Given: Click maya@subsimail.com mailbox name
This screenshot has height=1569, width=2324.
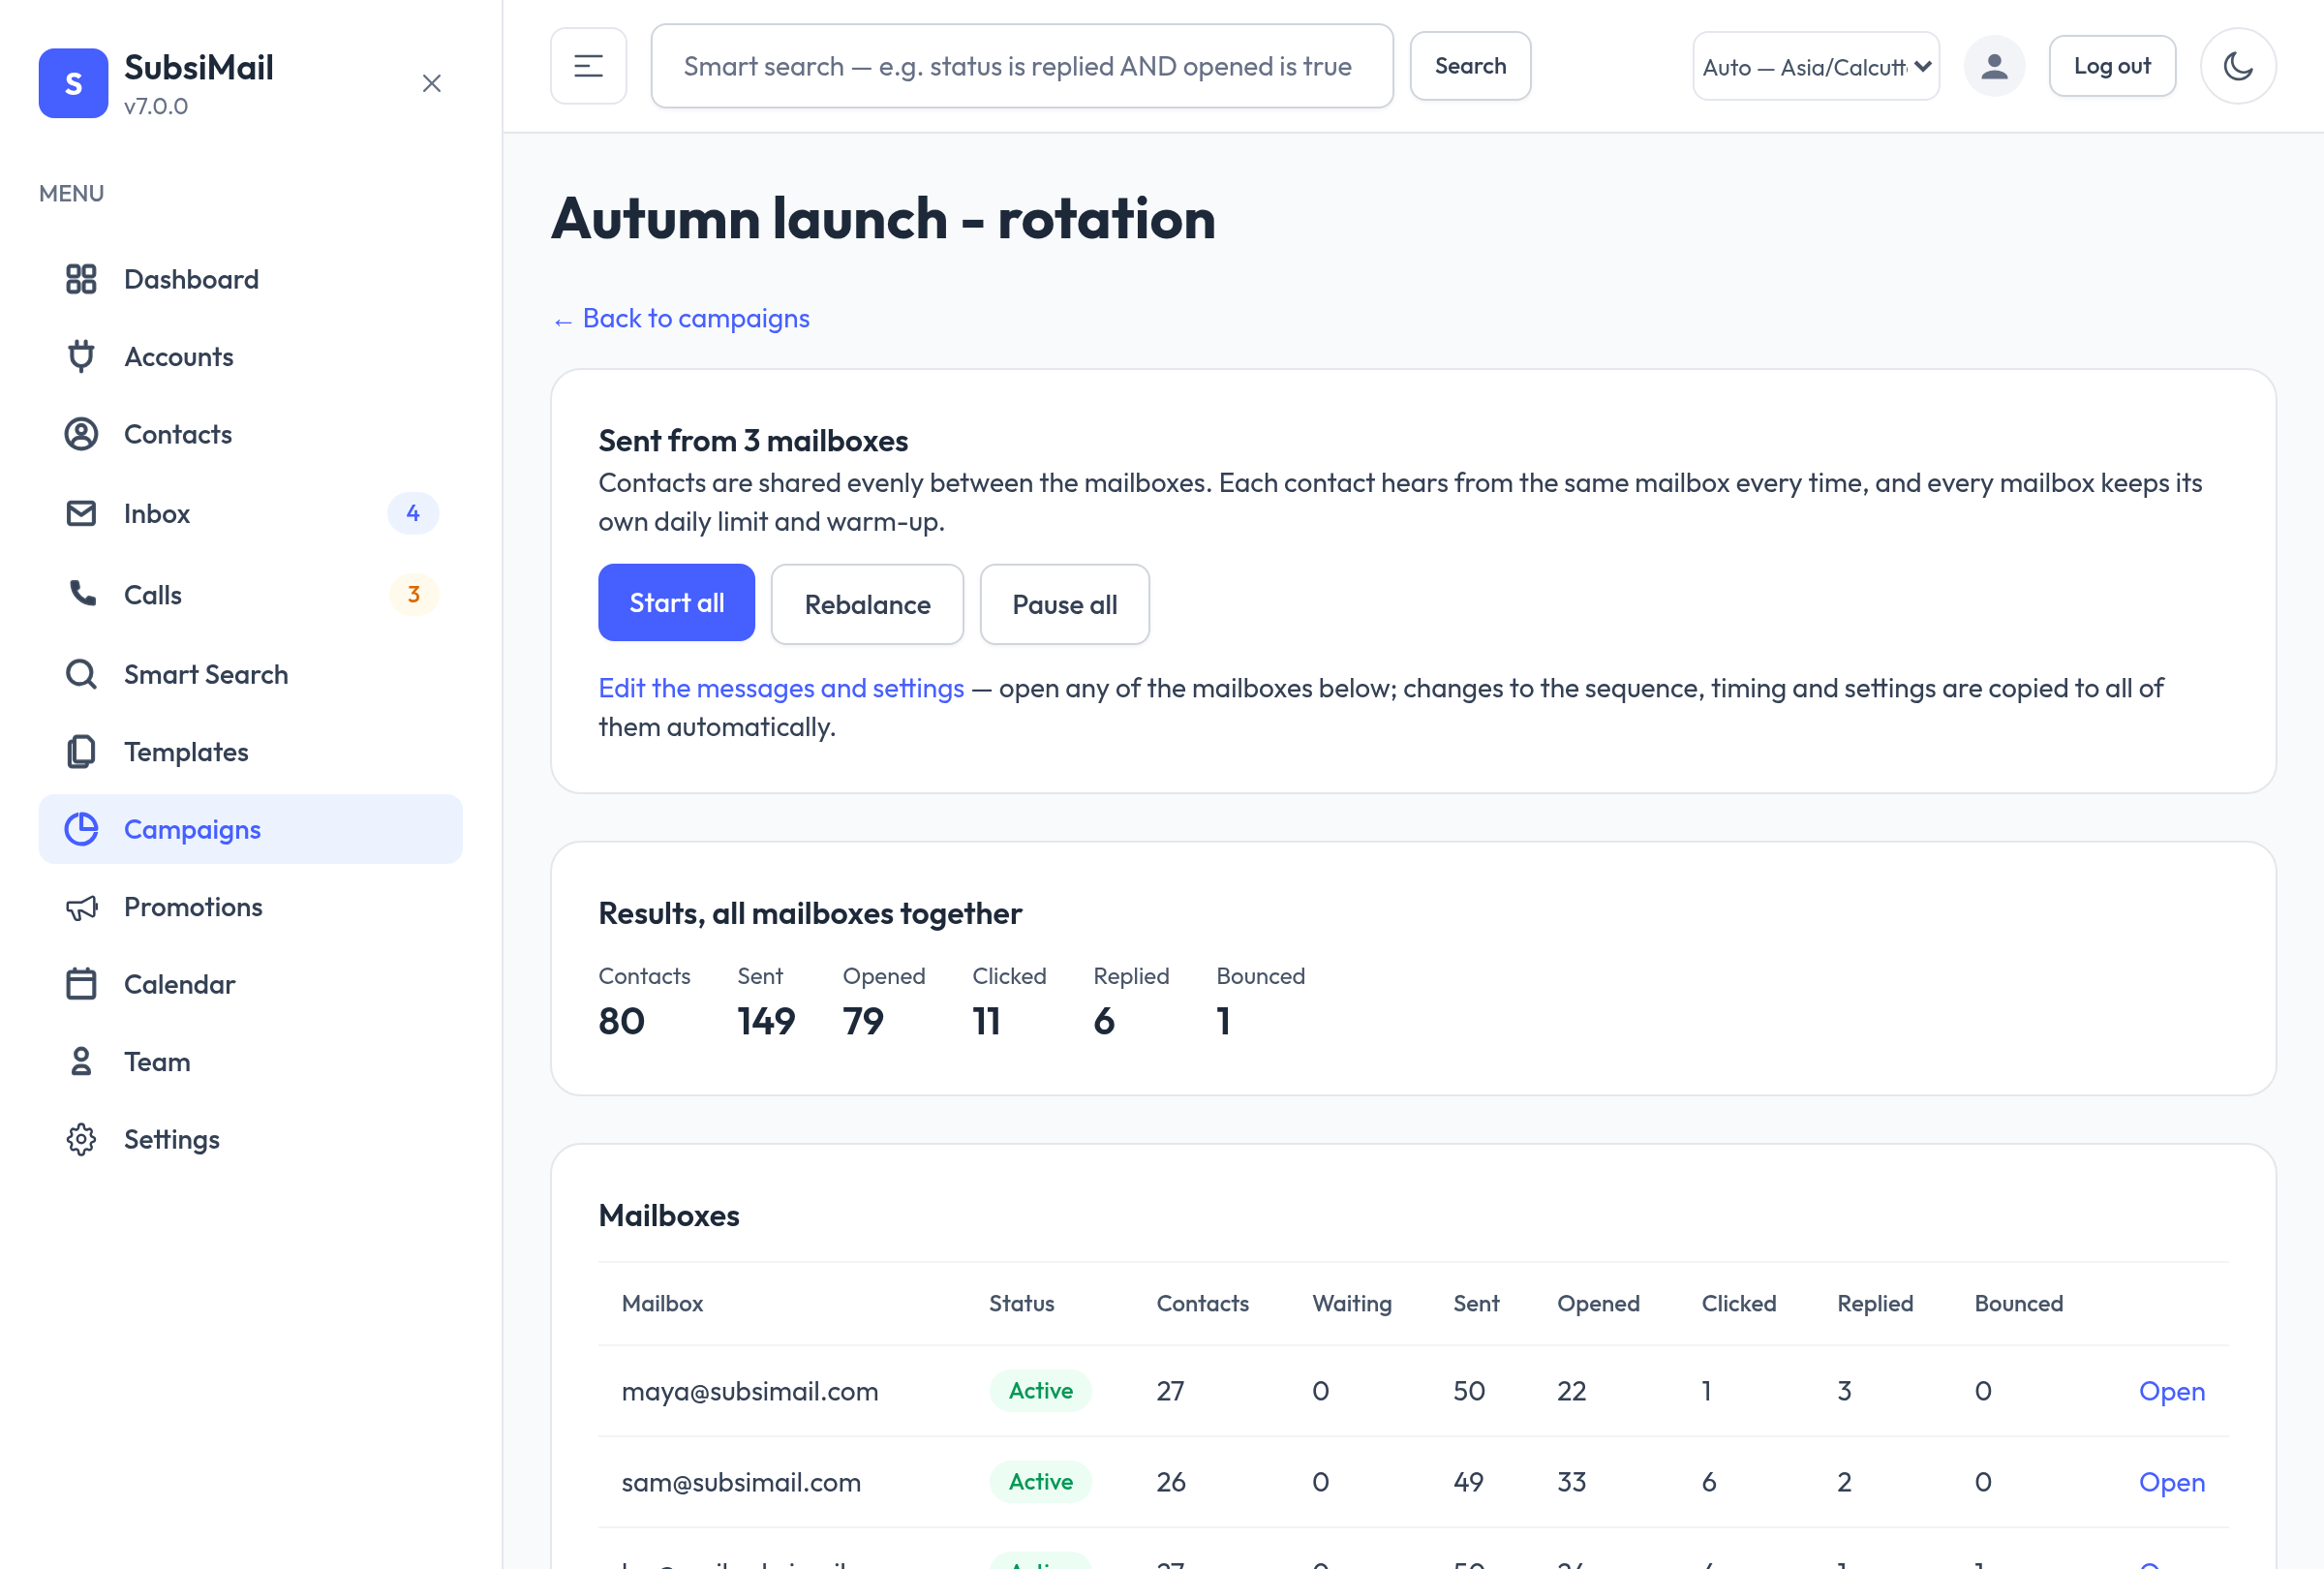Looking at the screenshot, I should tap(749, 1391).
